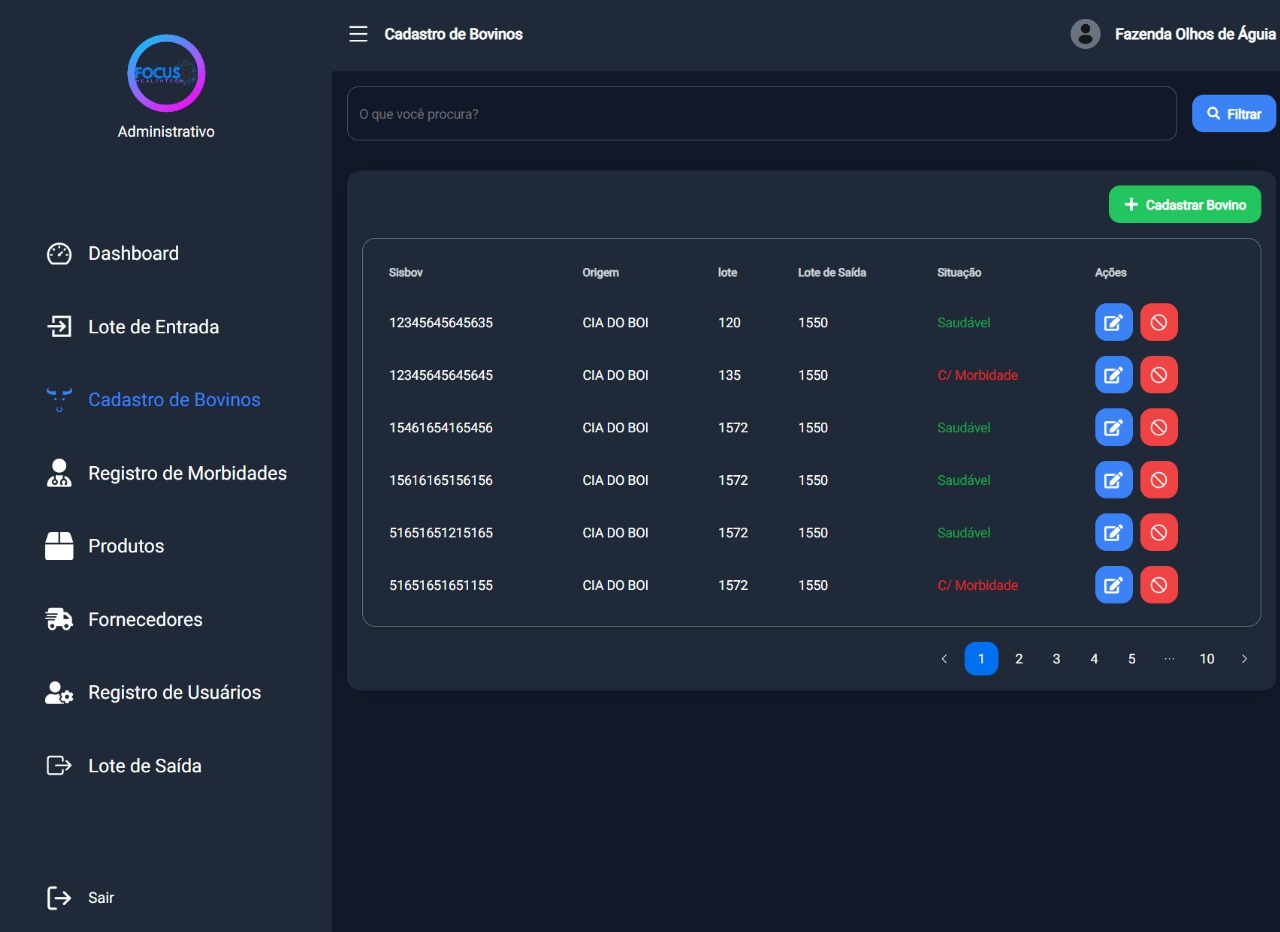Open Registro de Usuários from the sidebar
1280x932 pixels.
pyautogui.click(x=175, y=692)
